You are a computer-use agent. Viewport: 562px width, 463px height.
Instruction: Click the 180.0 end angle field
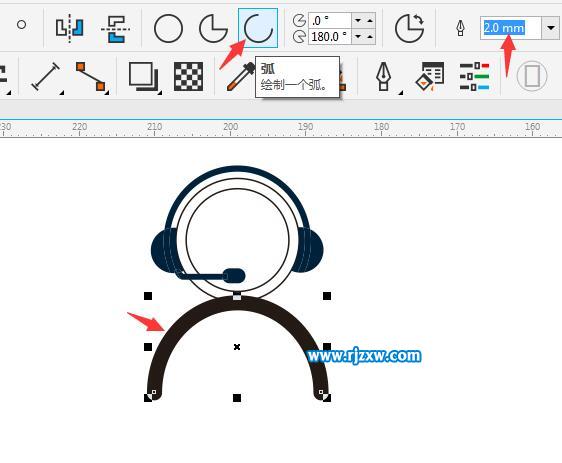(330, 36)
